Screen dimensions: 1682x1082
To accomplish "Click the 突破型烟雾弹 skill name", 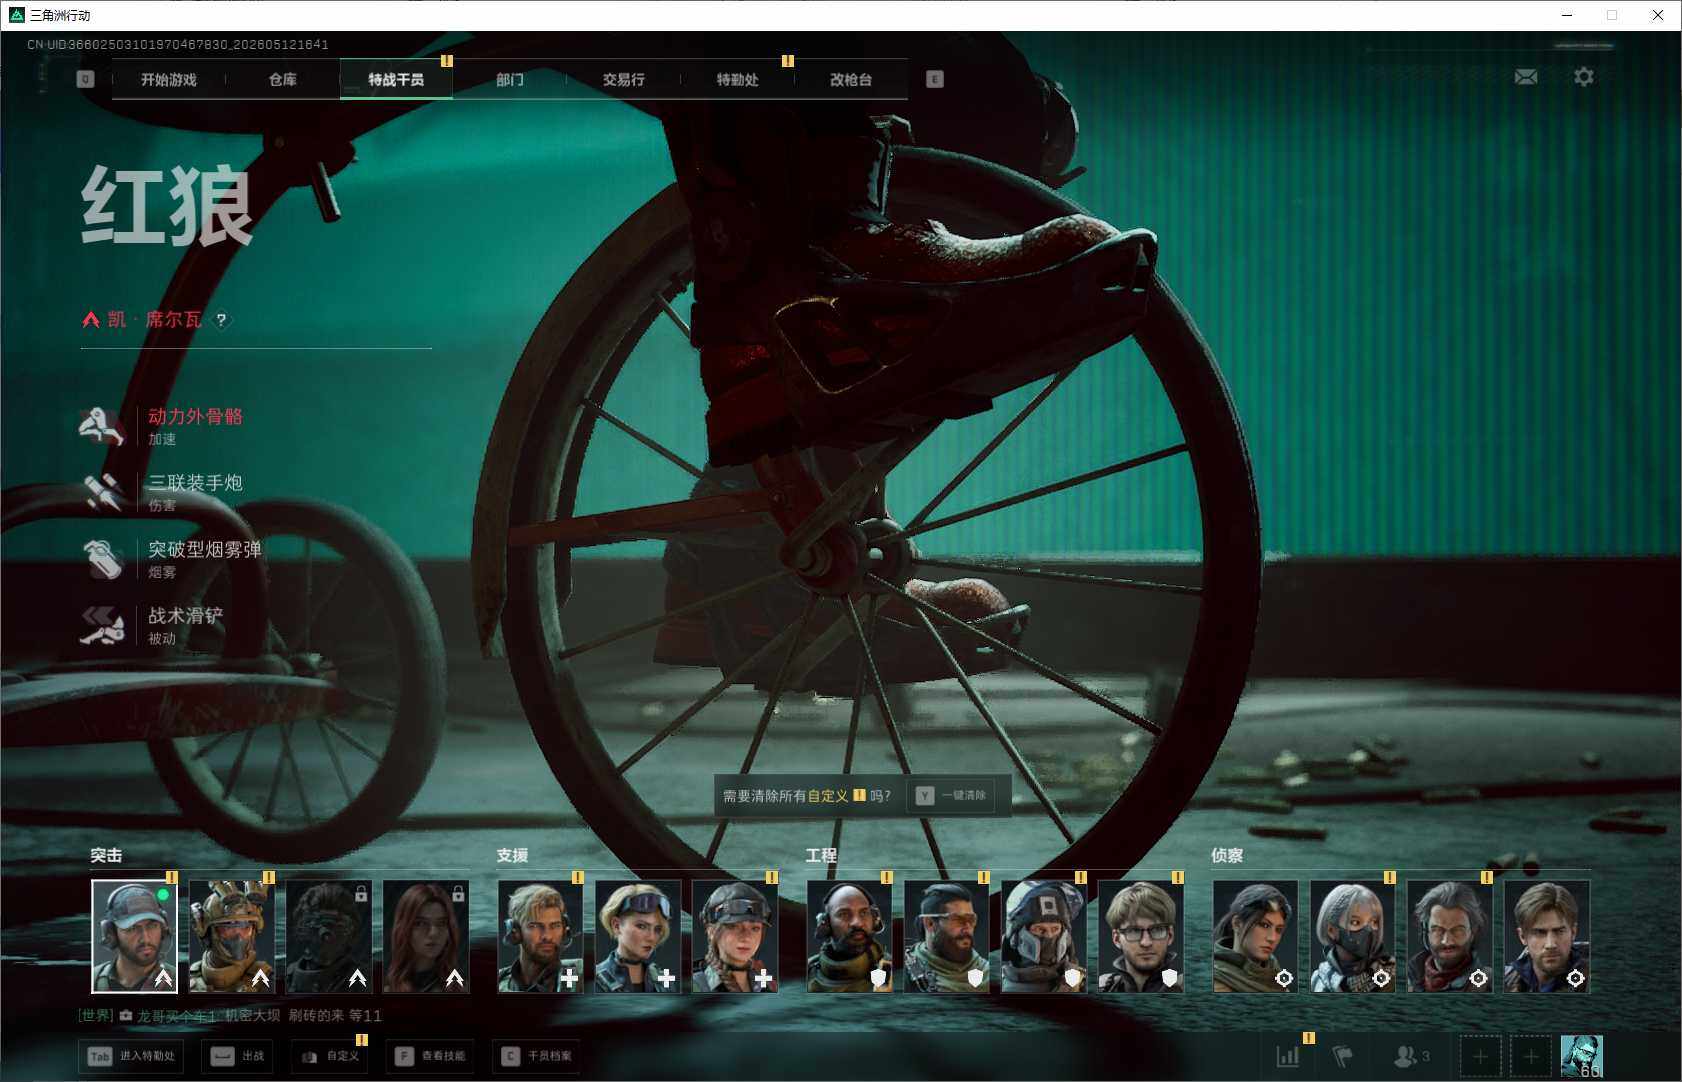I will (205, 549).
